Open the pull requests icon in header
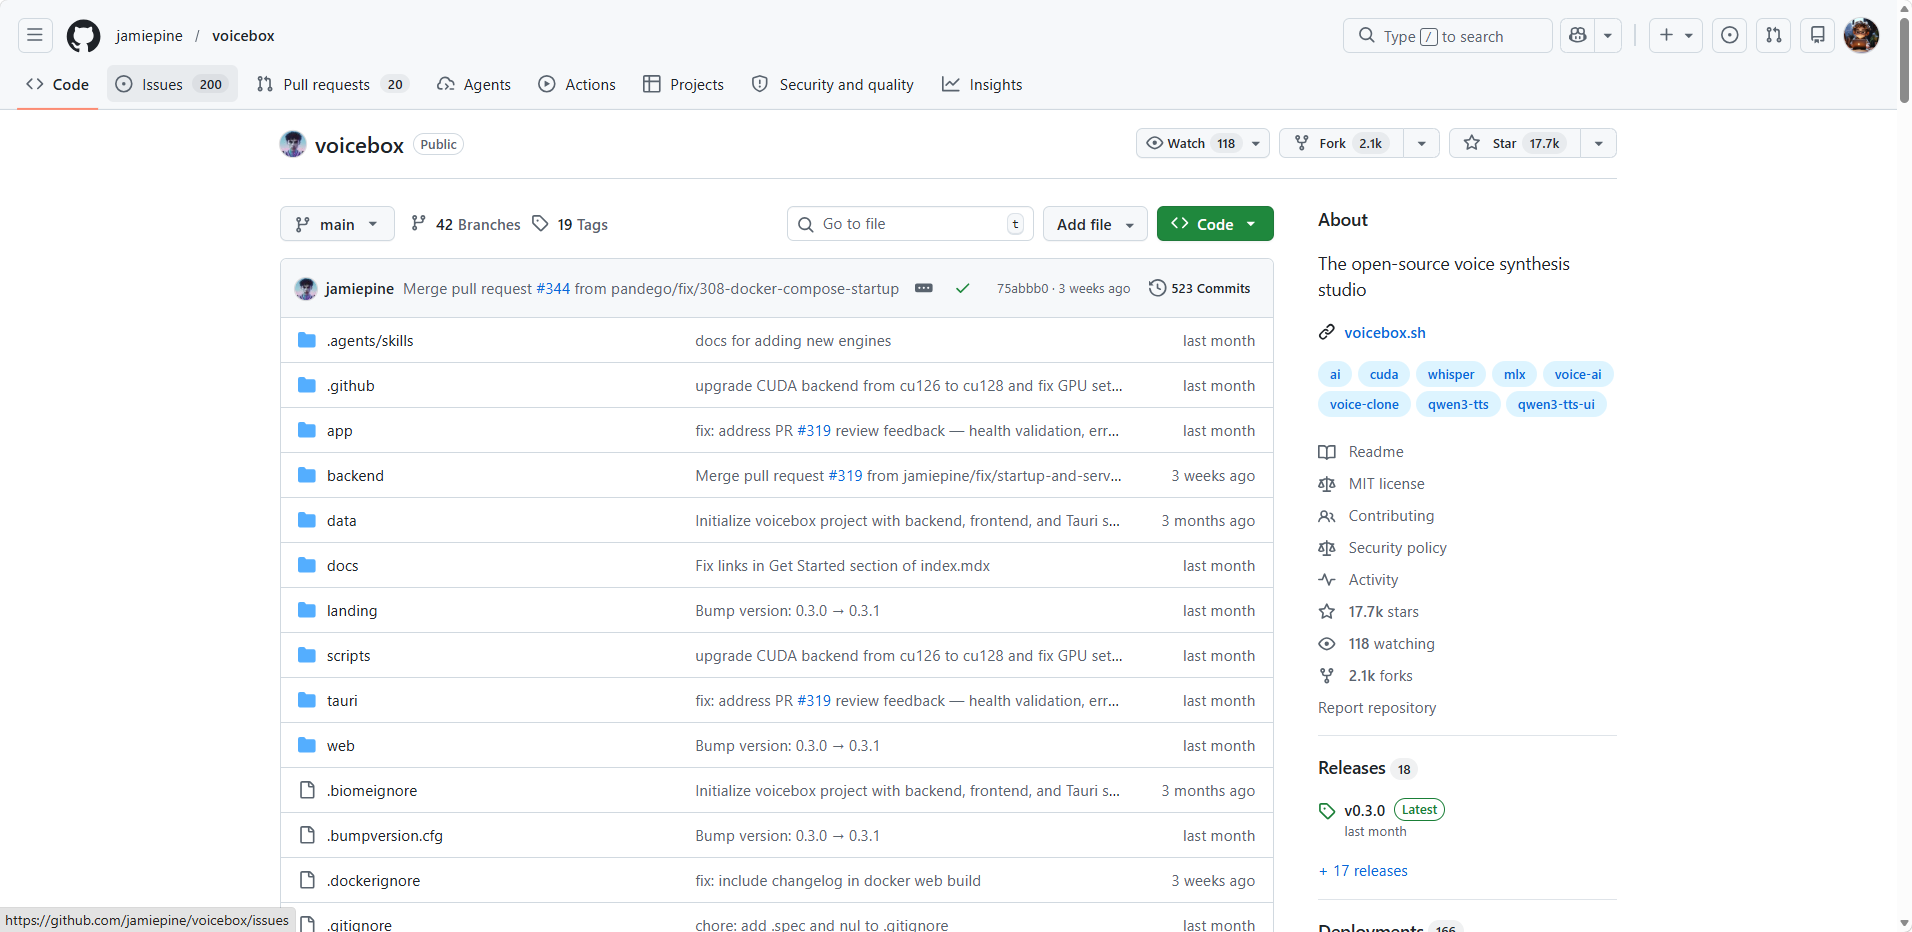Image resolution: width=1912 pixels, height=932 pixels. coord(1773,36)
